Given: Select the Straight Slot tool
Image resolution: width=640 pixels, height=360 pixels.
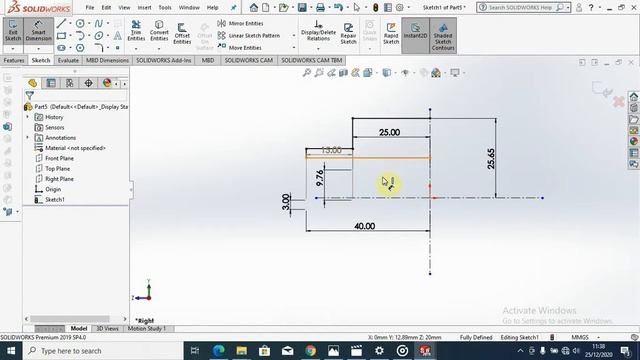Looking at the screenshot, I should [61, 48].
